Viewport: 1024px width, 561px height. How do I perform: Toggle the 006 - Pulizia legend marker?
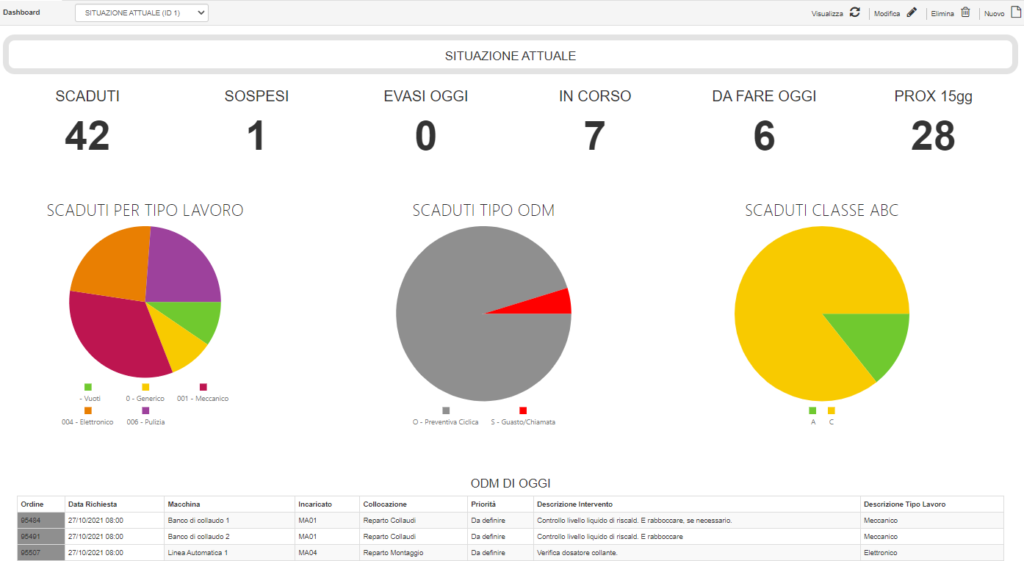[x=146, y=411]
